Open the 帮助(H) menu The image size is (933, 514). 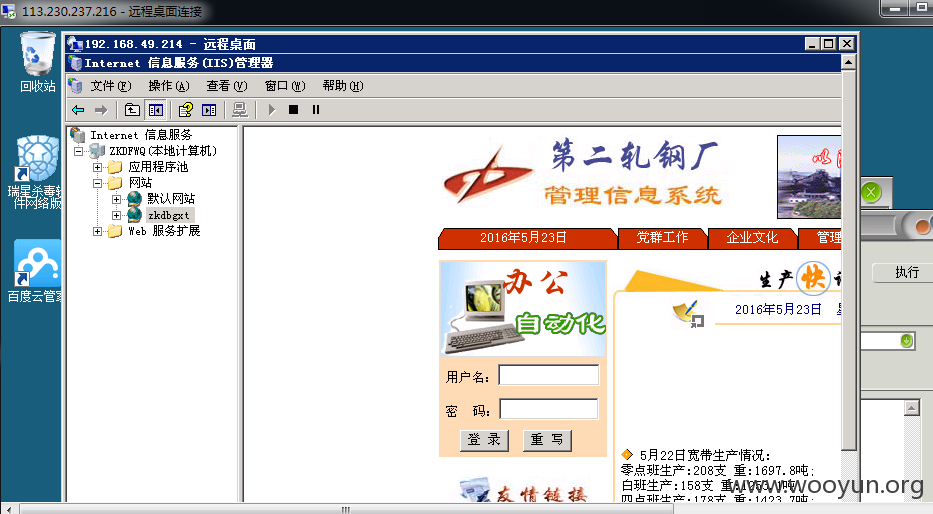[x=343, y=86]
